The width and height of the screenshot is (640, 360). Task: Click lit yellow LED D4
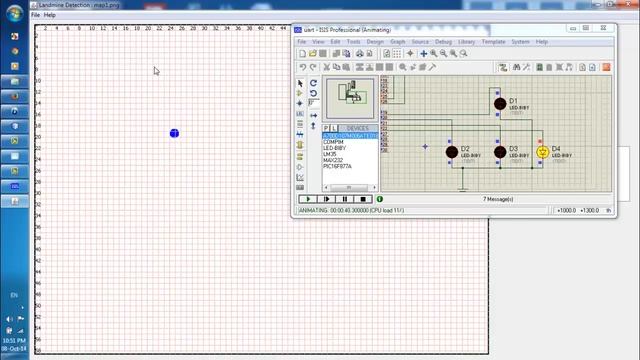[542, 152]
